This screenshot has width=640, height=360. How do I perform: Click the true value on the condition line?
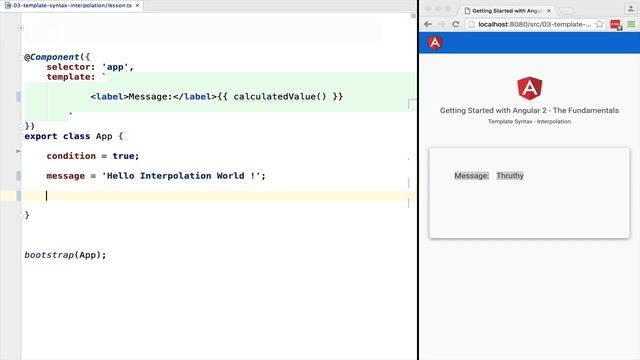[x=123, y=156]
